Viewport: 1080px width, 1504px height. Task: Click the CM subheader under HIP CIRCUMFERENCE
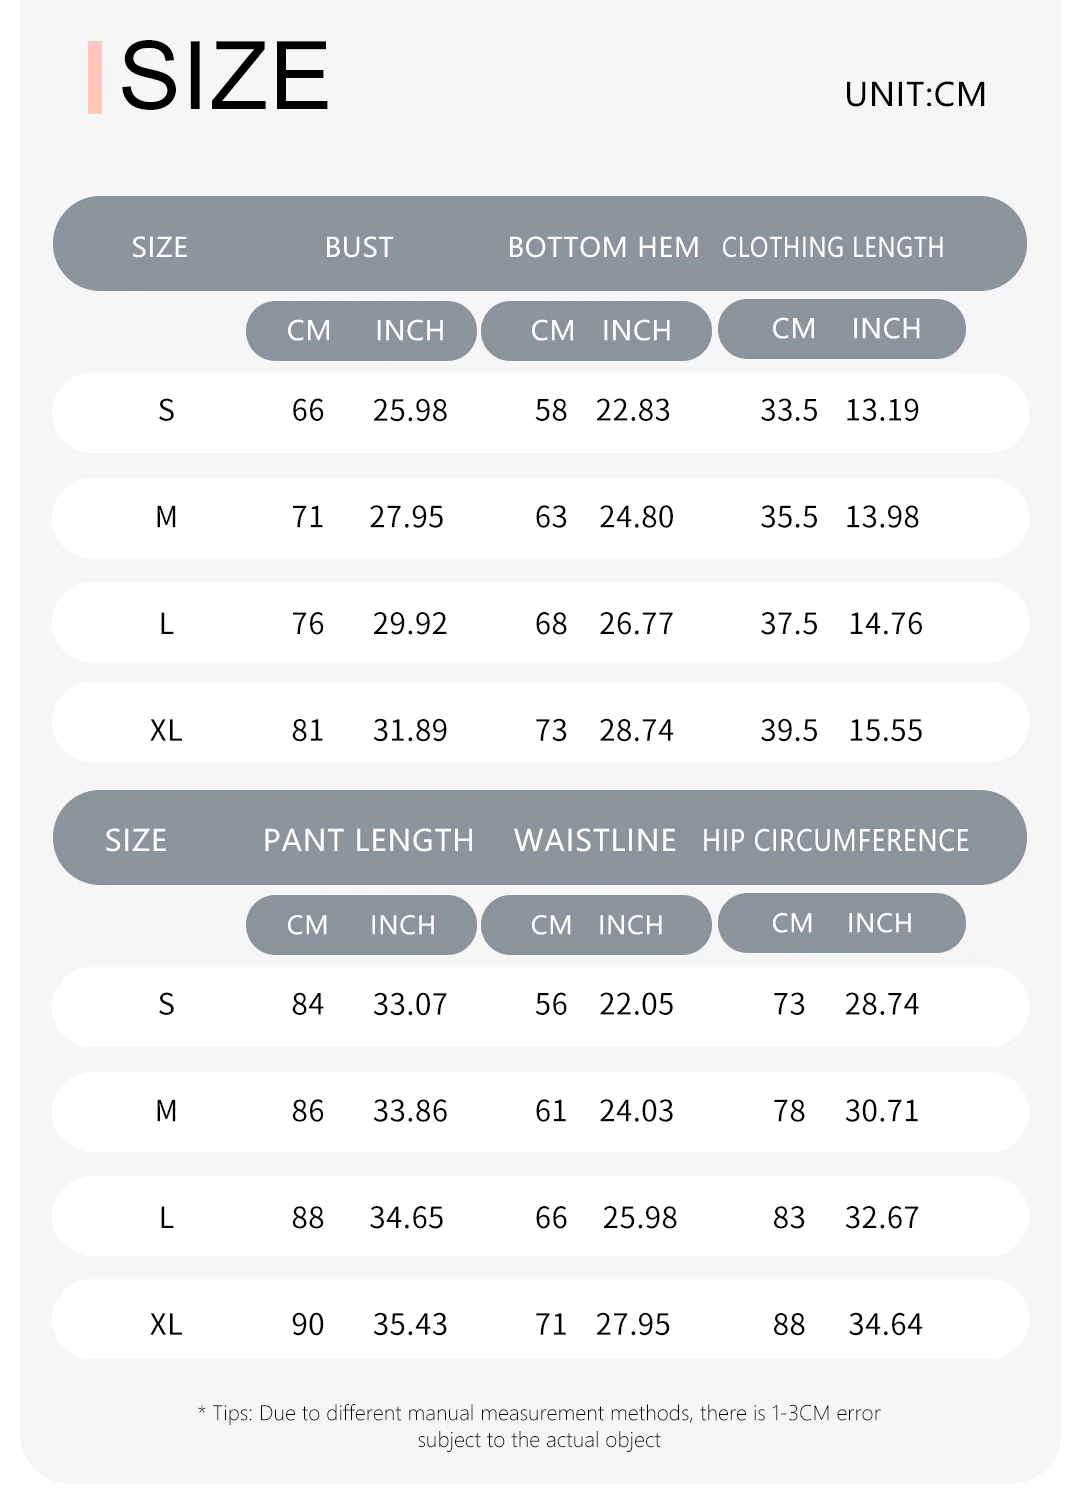tap(792, 923)
